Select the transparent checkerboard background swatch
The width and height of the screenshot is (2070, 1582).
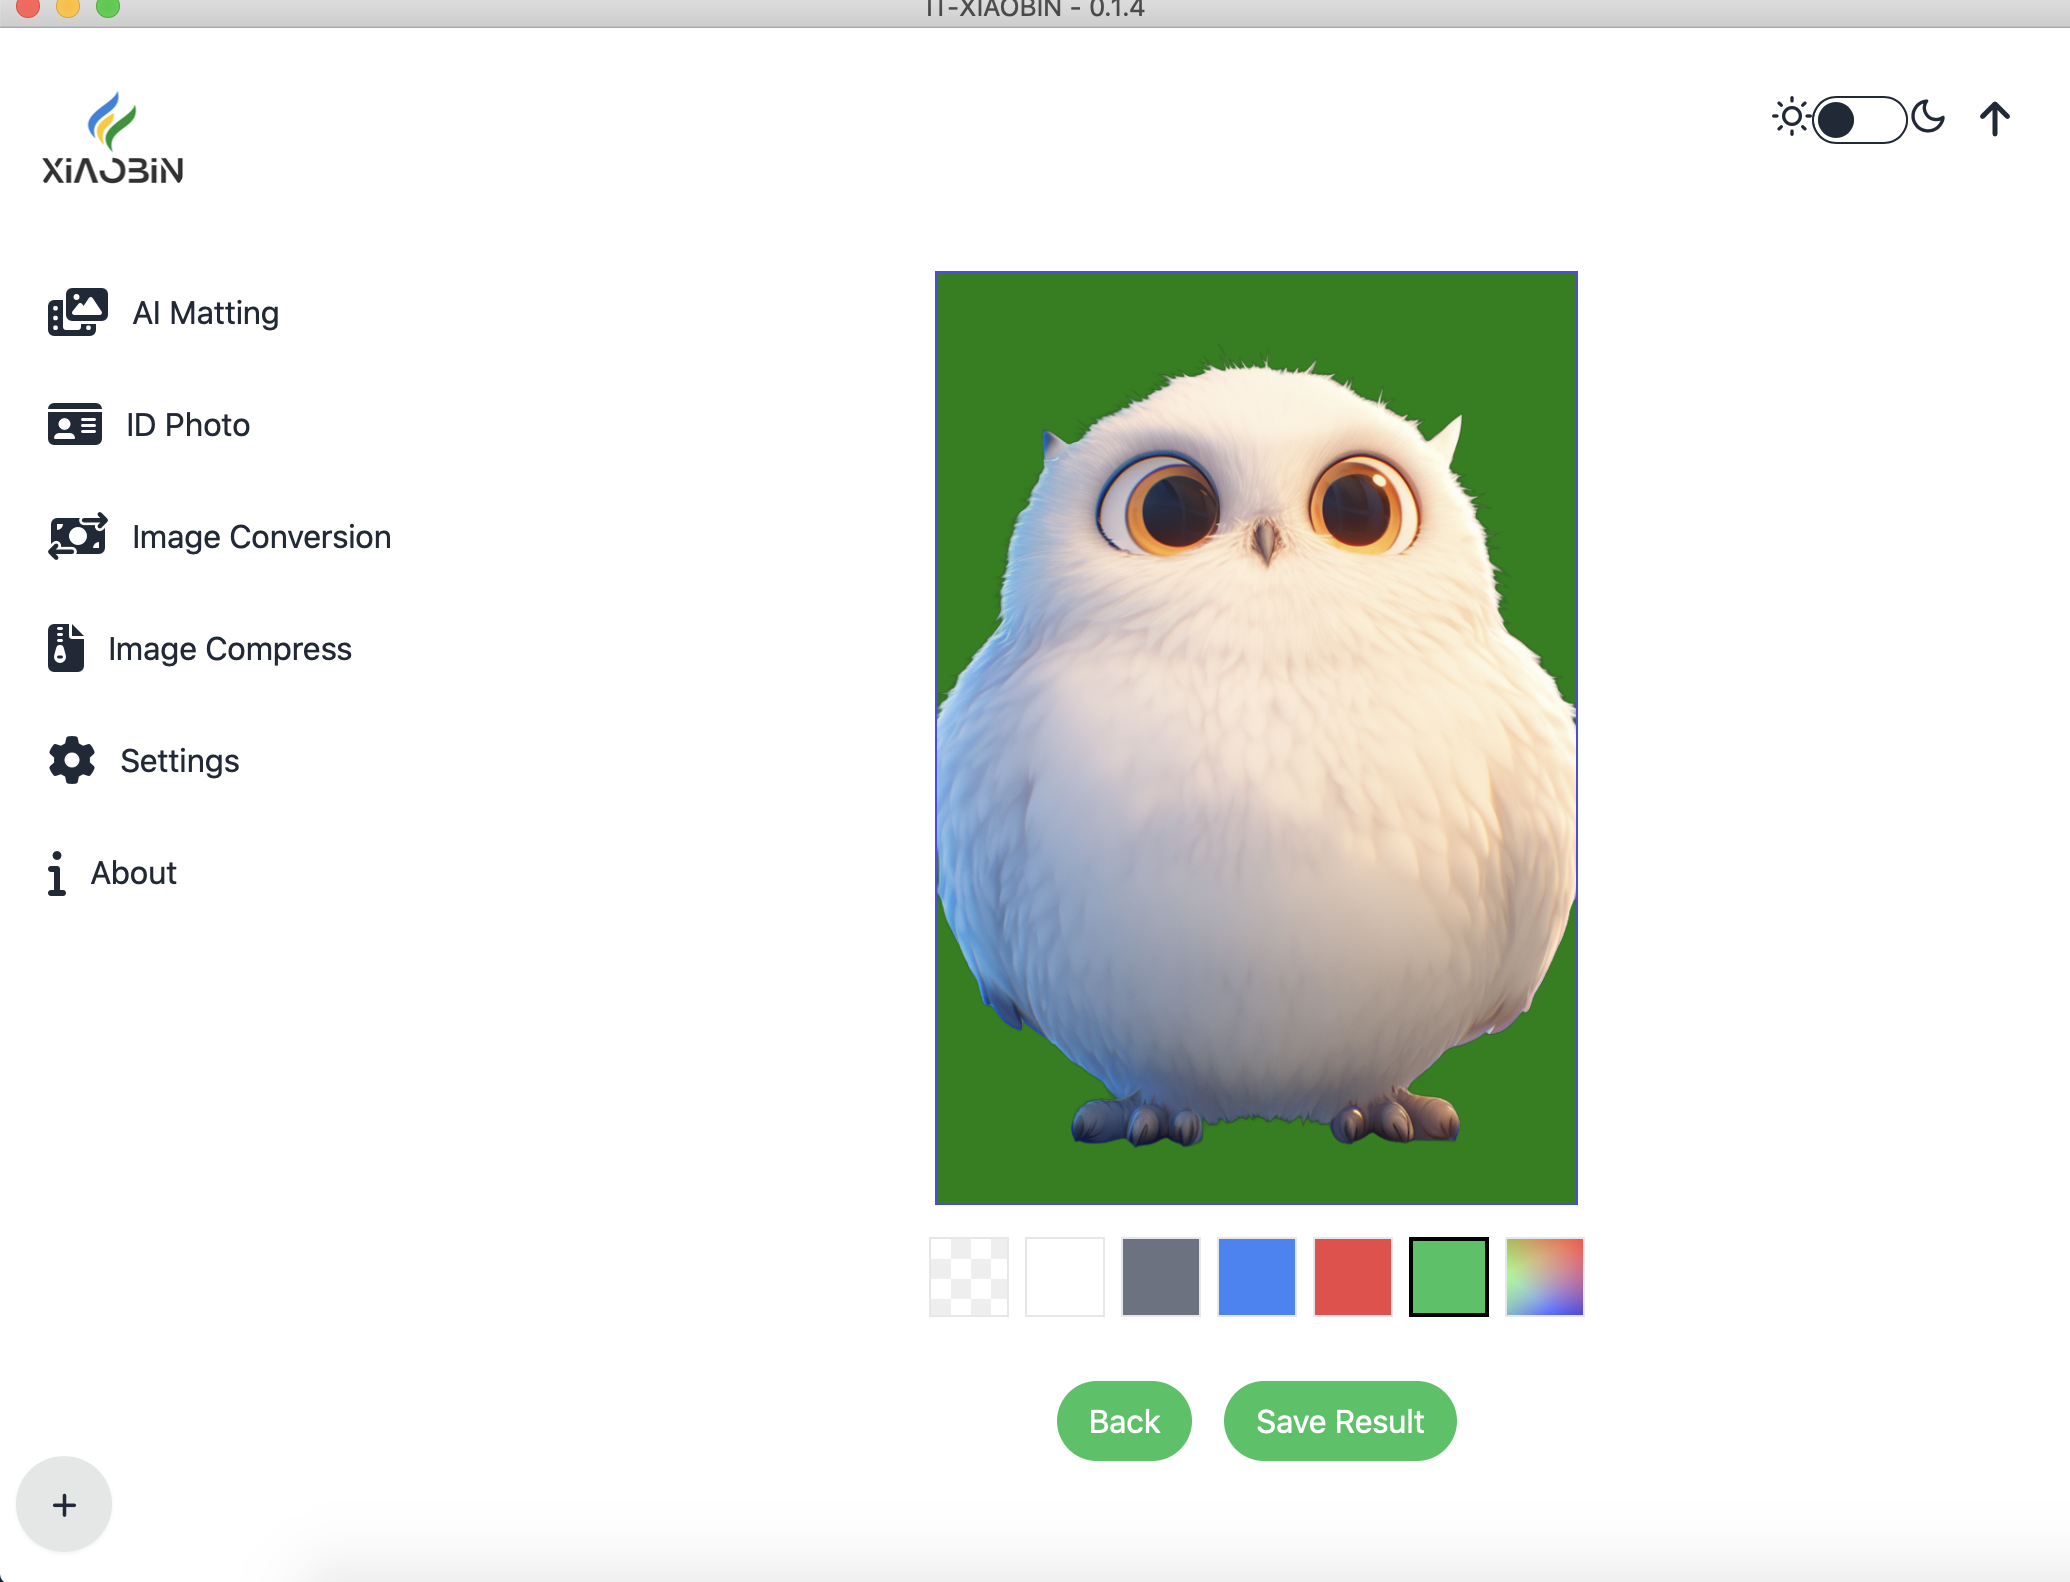click(968, 1277)
